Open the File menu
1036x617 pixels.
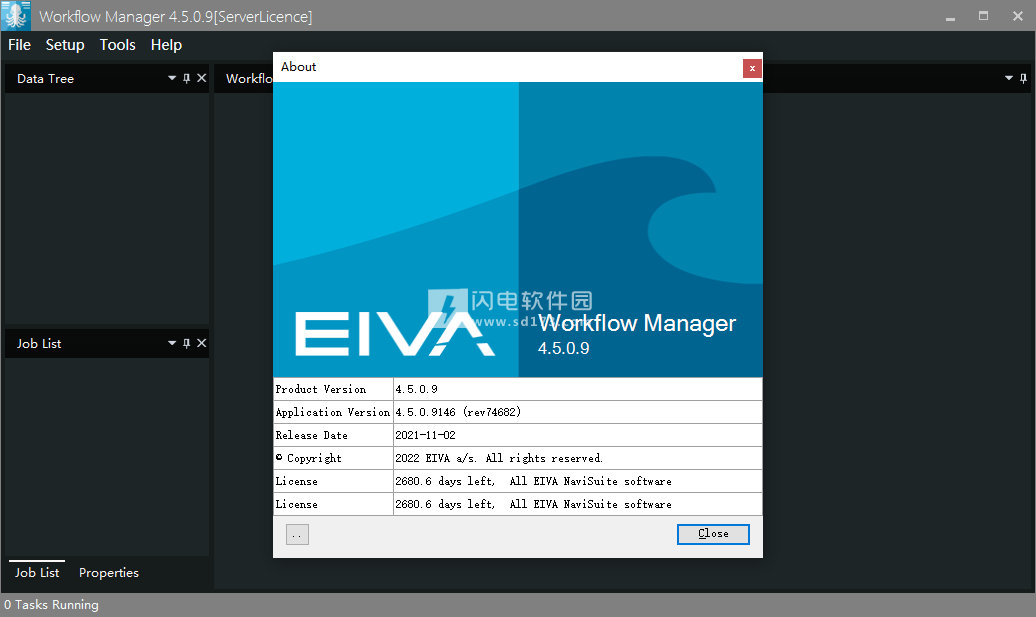tap(19, 45)
